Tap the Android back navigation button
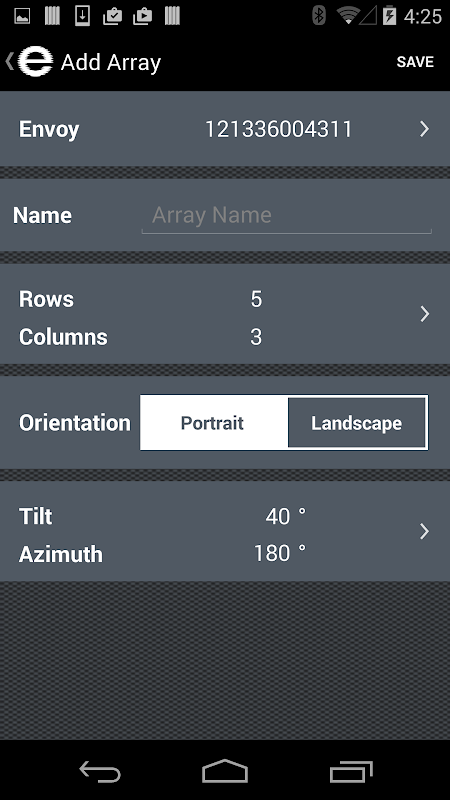 coord(100,771)
